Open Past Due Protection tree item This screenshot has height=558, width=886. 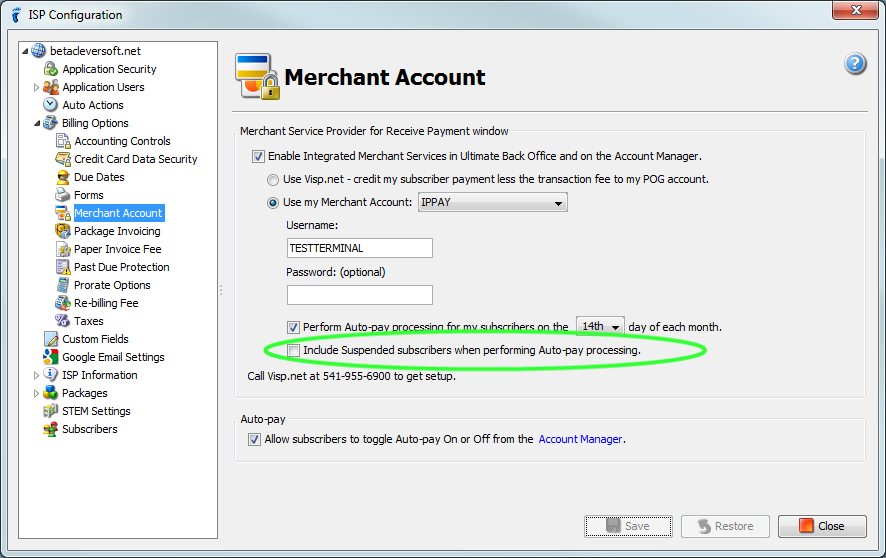121,267
